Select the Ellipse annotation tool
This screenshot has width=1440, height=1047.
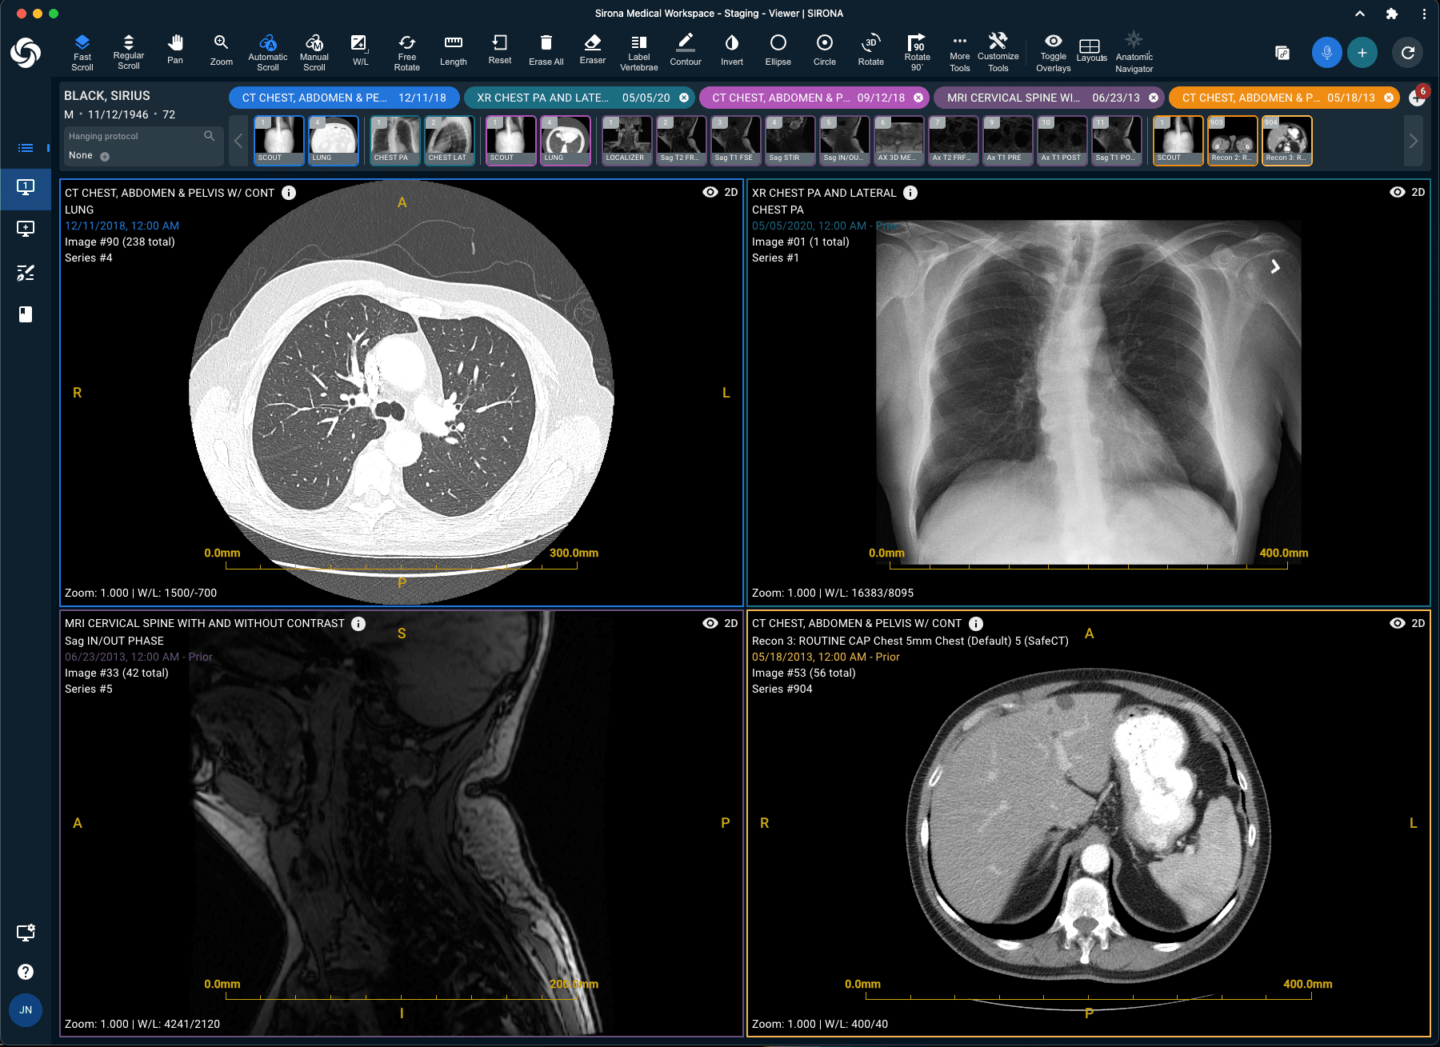coord(778,50)
